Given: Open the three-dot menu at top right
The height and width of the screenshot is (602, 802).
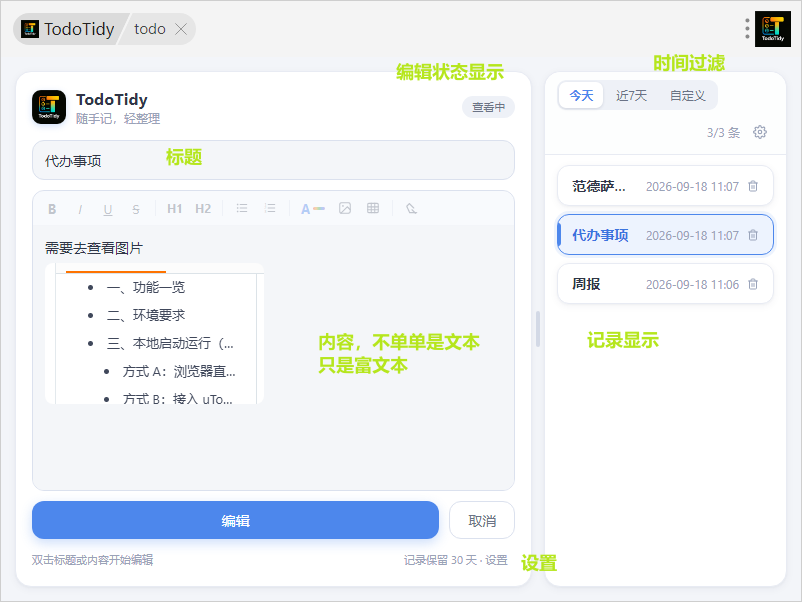Looking at the screenshot, I should 747,29.
